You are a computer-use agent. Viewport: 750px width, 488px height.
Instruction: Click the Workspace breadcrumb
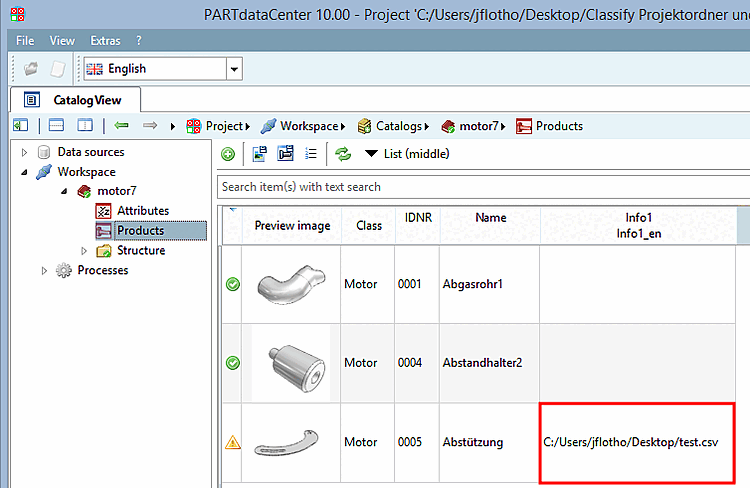point(300,126)
